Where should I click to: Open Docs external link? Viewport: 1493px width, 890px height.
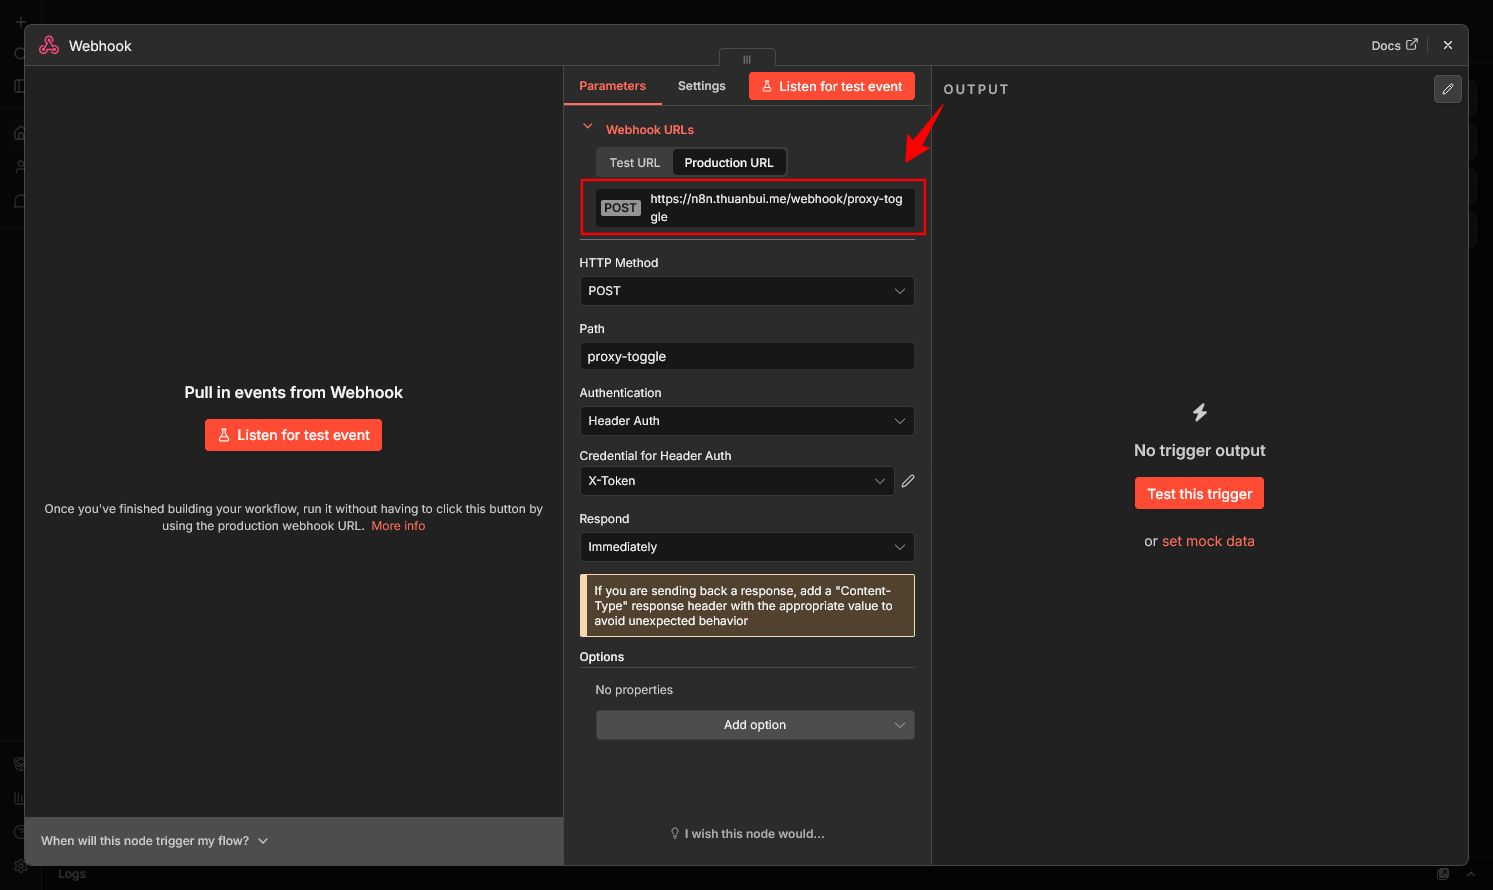click(x=1394, y=45)
